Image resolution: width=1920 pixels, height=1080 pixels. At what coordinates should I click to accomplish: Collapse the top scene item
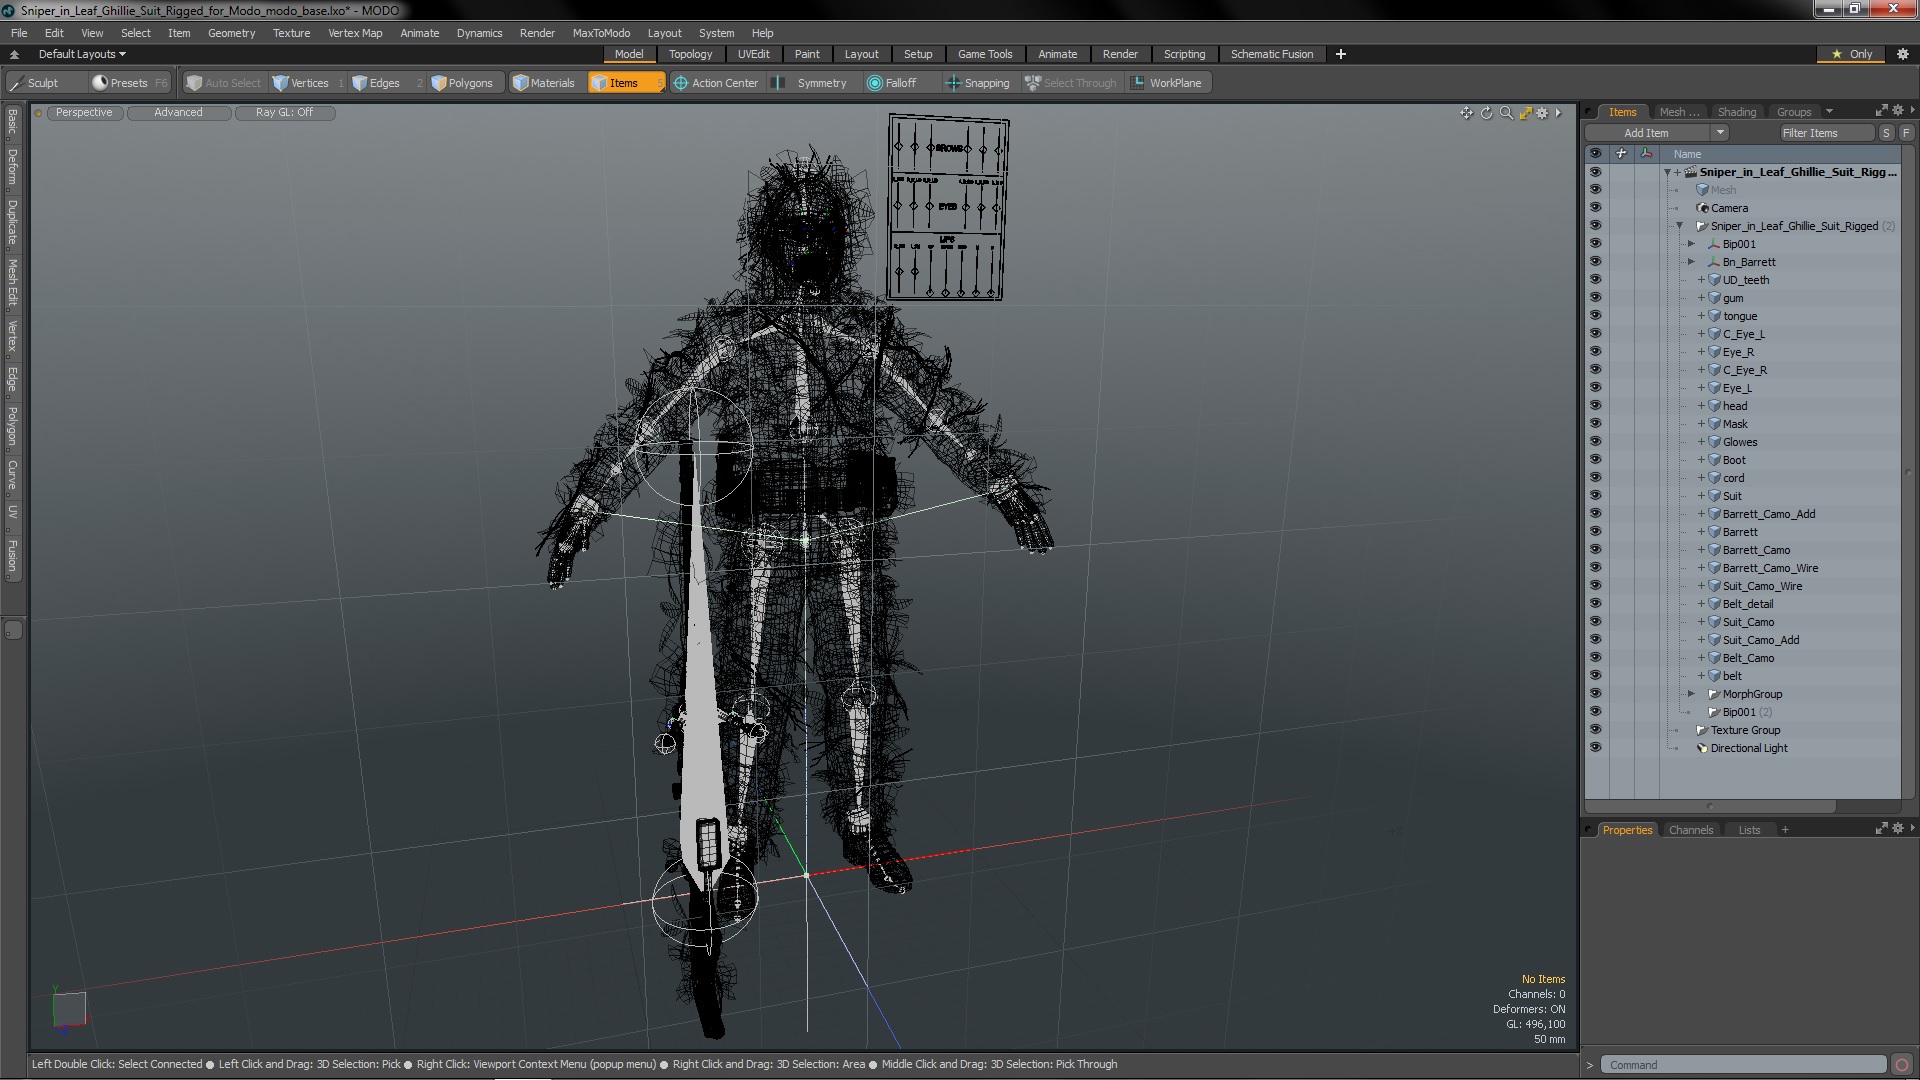click(1667, 172)
